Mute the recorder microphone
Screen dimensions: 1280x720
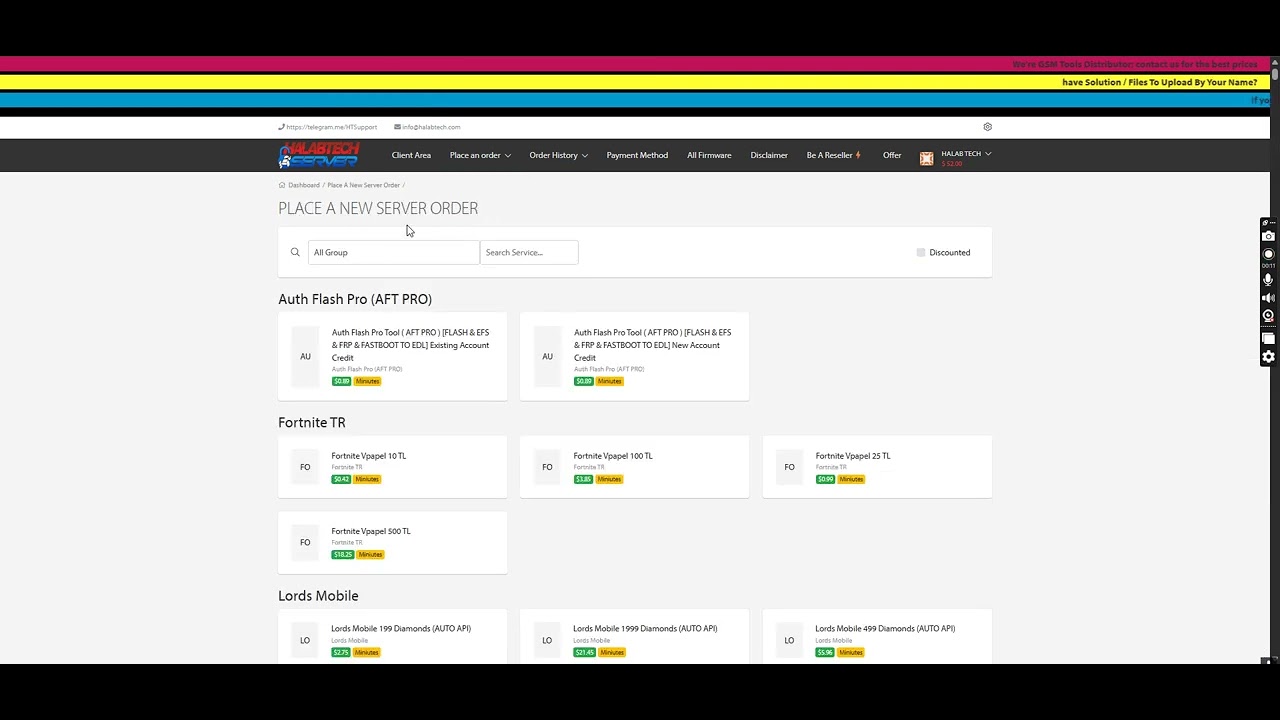1268,280
